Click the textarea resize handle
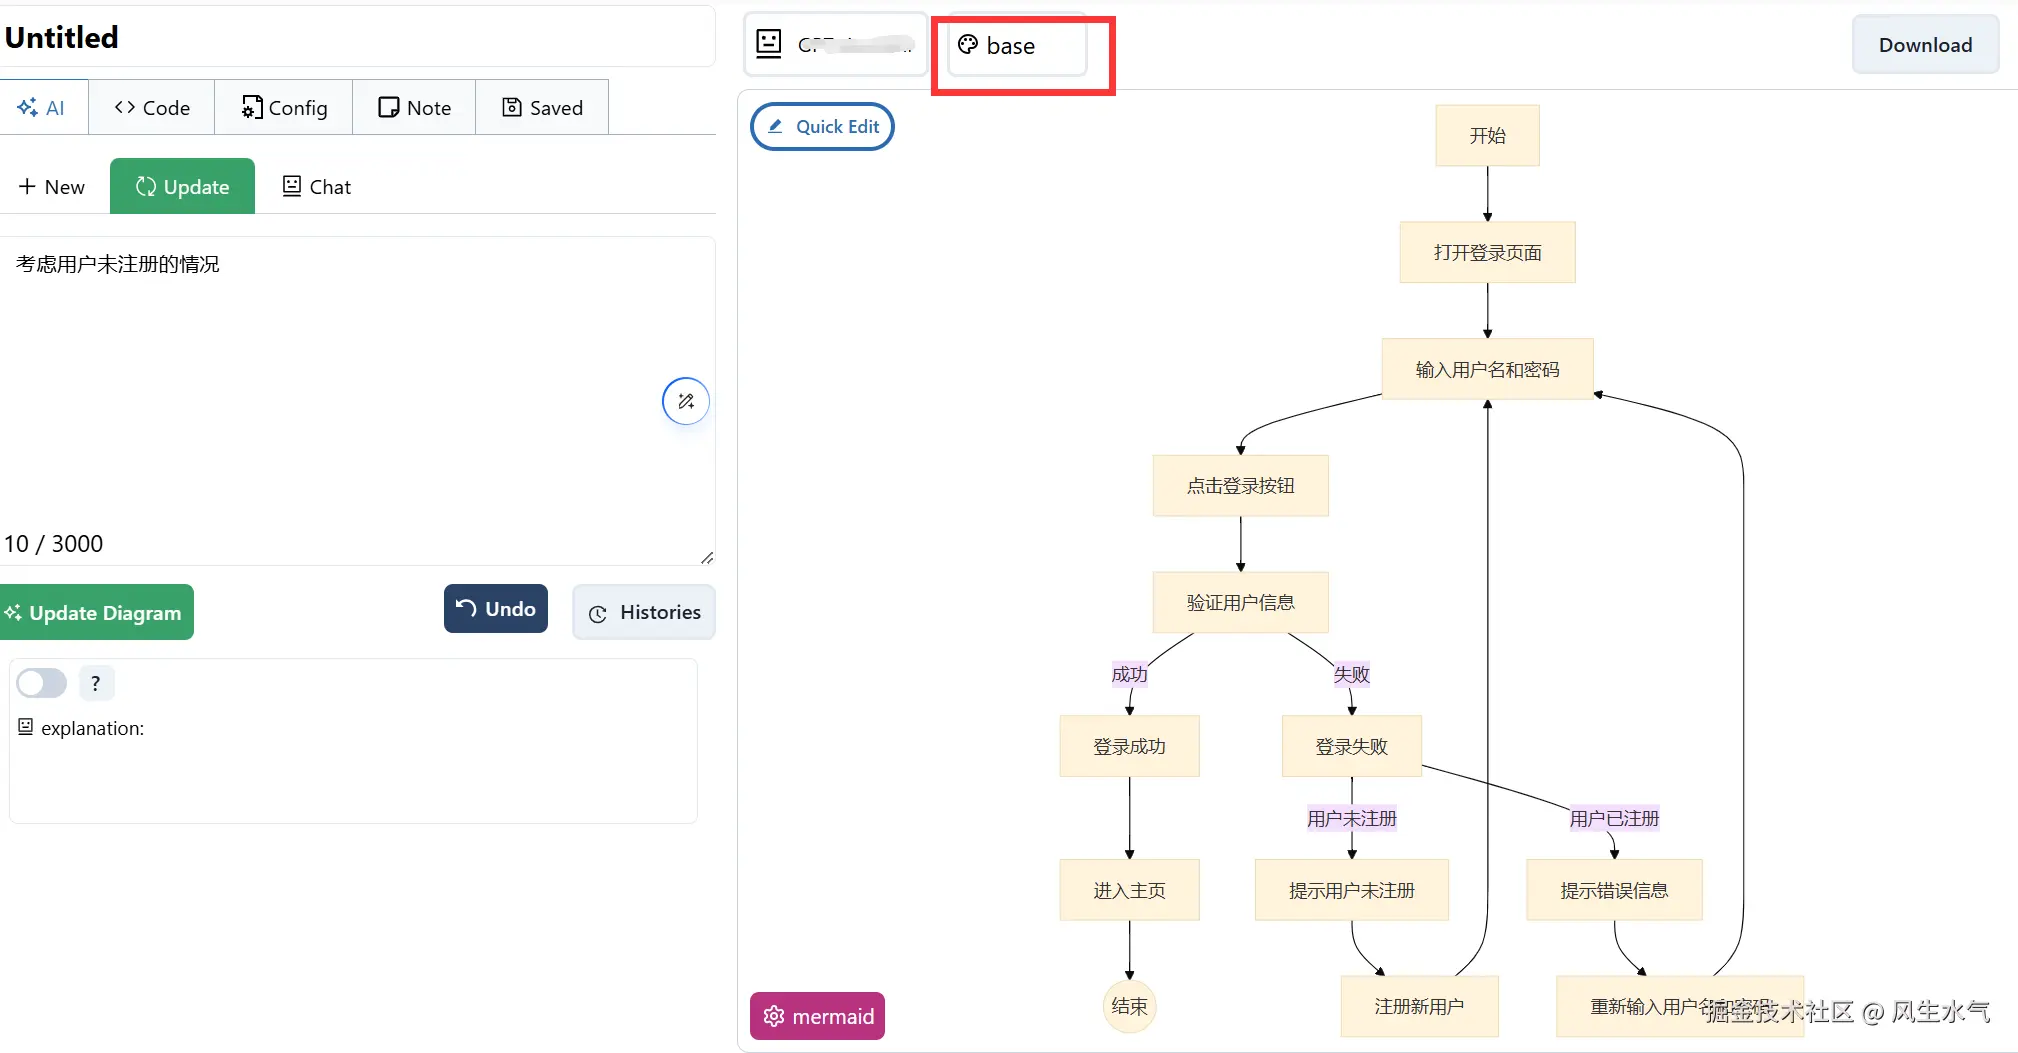The image size is (2018, 1053). pos(707,557)
